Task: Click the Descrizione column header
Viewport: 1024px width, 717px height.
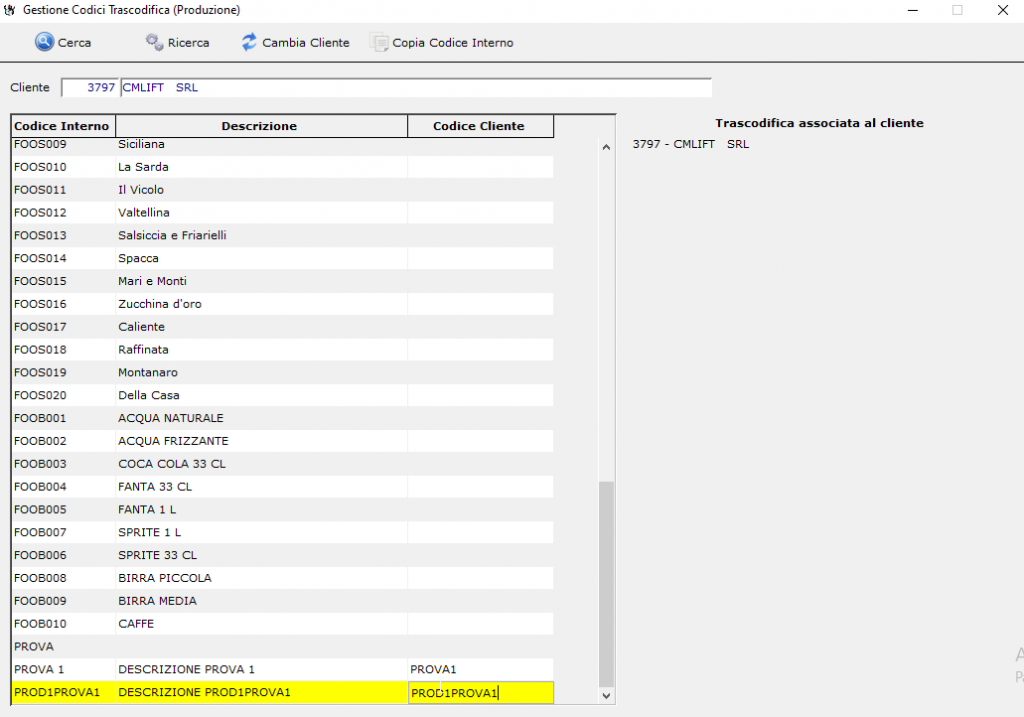Action: click(260, 126)
